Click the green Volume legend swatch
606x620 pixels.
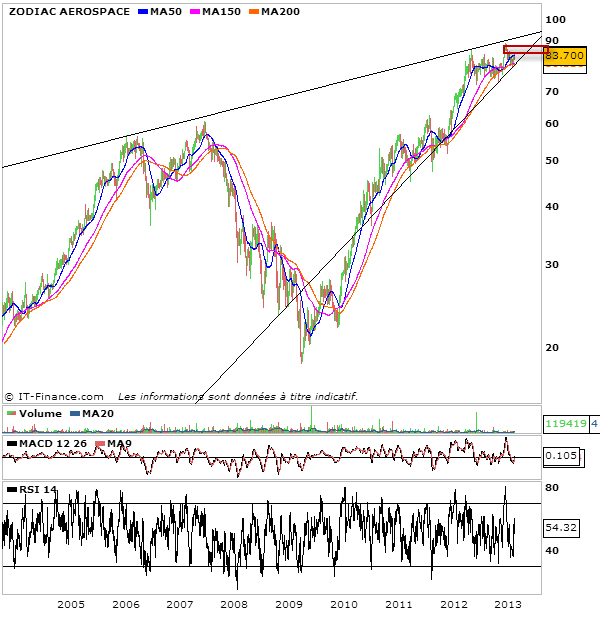11,413
